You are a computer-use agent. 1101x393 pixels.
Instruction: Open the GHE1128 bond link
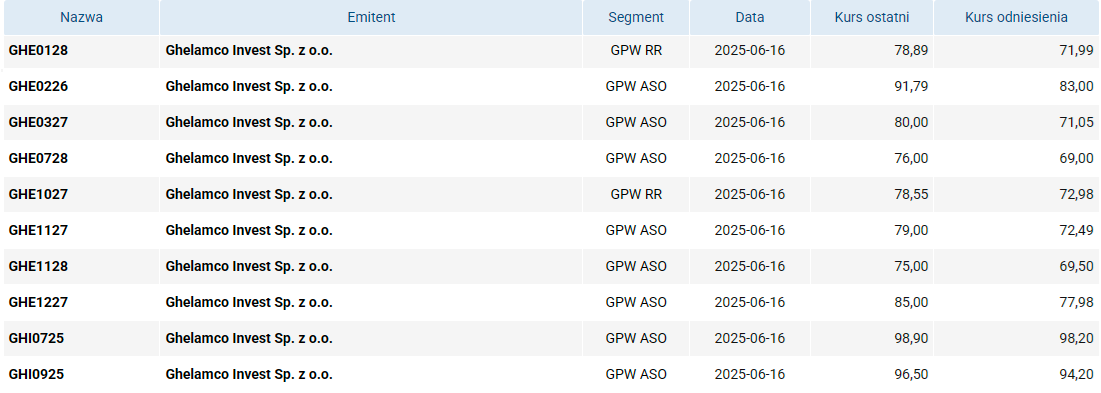pyautogui.click(x=38, y=267)
